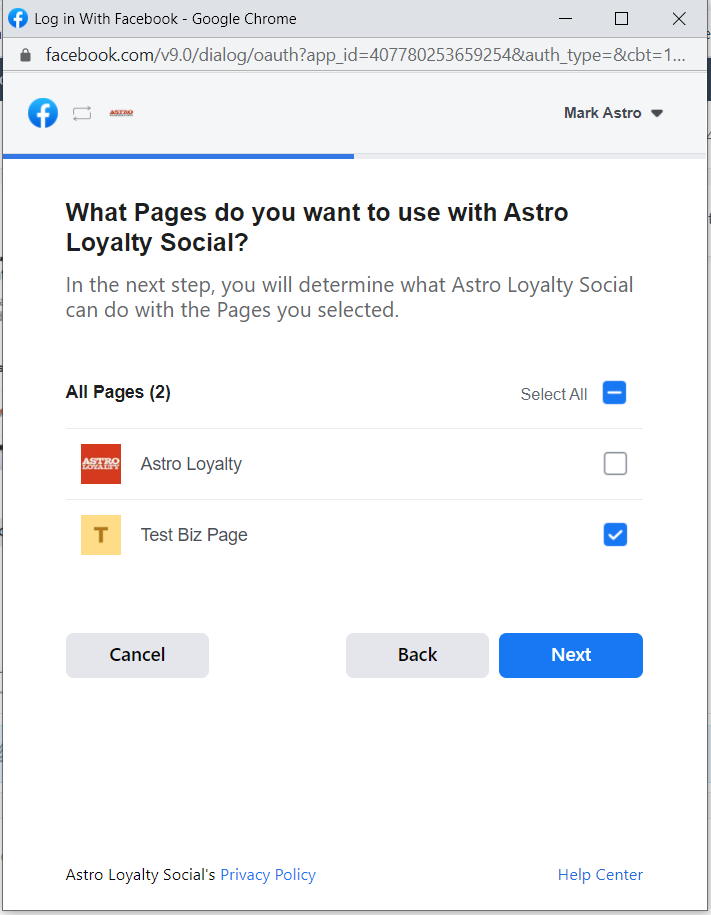Click the Astro Loyalty app logo in header
This screenshot has width=711, height=915.
click(x=121, y=113)
